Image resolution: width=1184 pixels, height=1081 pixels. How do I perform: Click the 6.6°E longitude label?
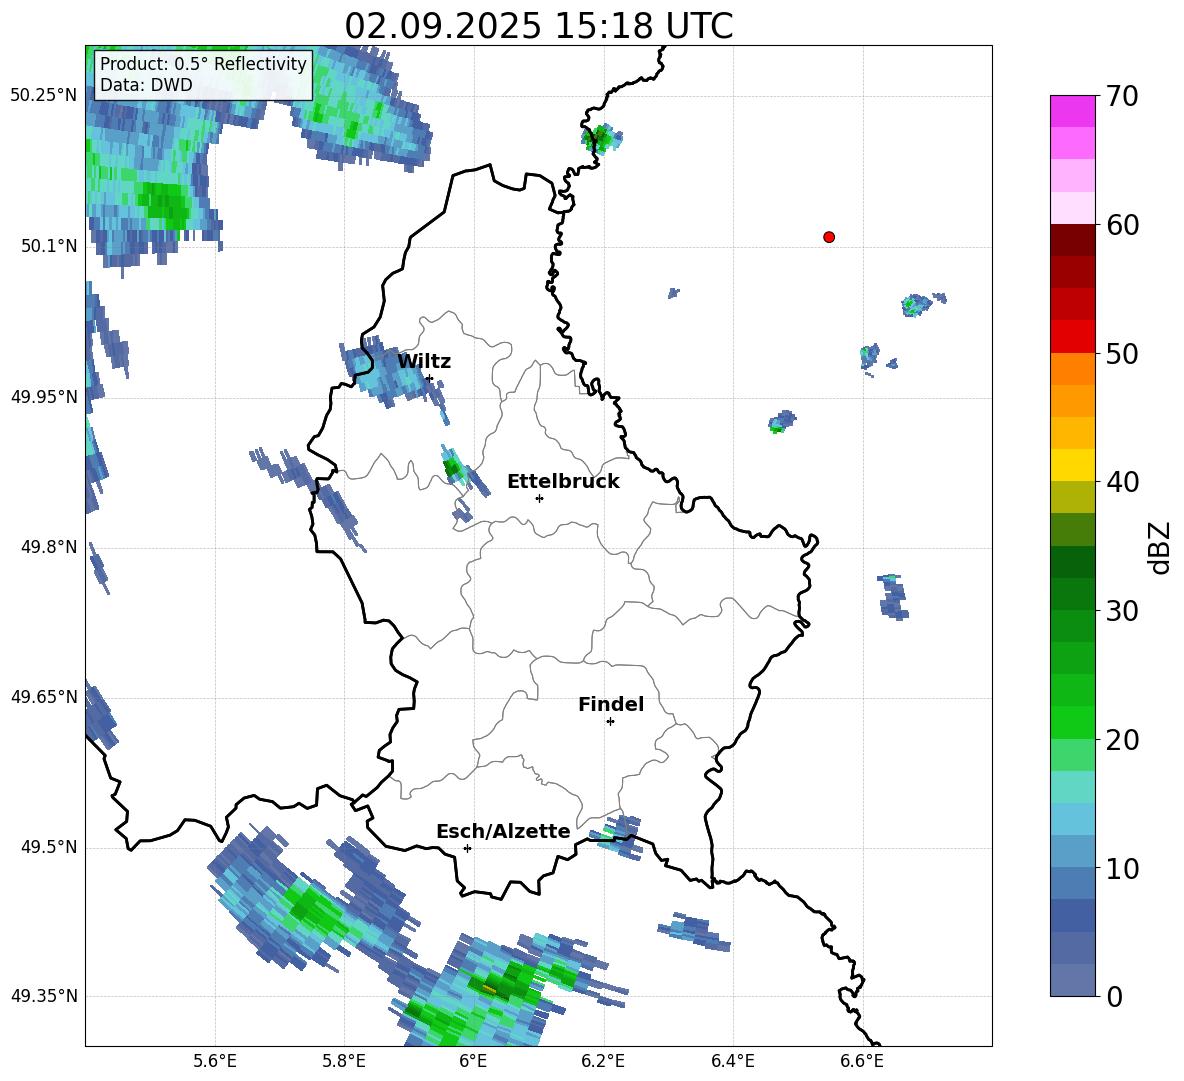862,1061
